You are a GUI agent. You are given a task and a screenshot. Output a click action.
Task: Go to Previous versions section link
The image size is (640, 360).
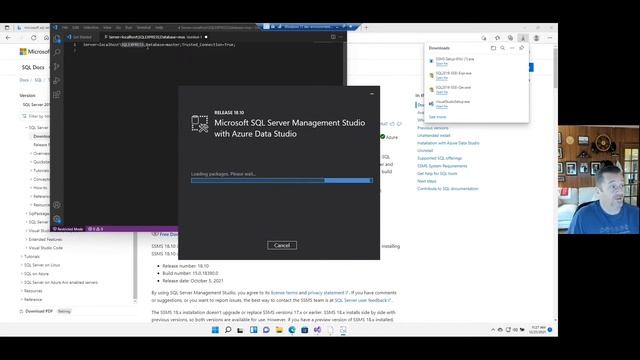pos(433,128)
